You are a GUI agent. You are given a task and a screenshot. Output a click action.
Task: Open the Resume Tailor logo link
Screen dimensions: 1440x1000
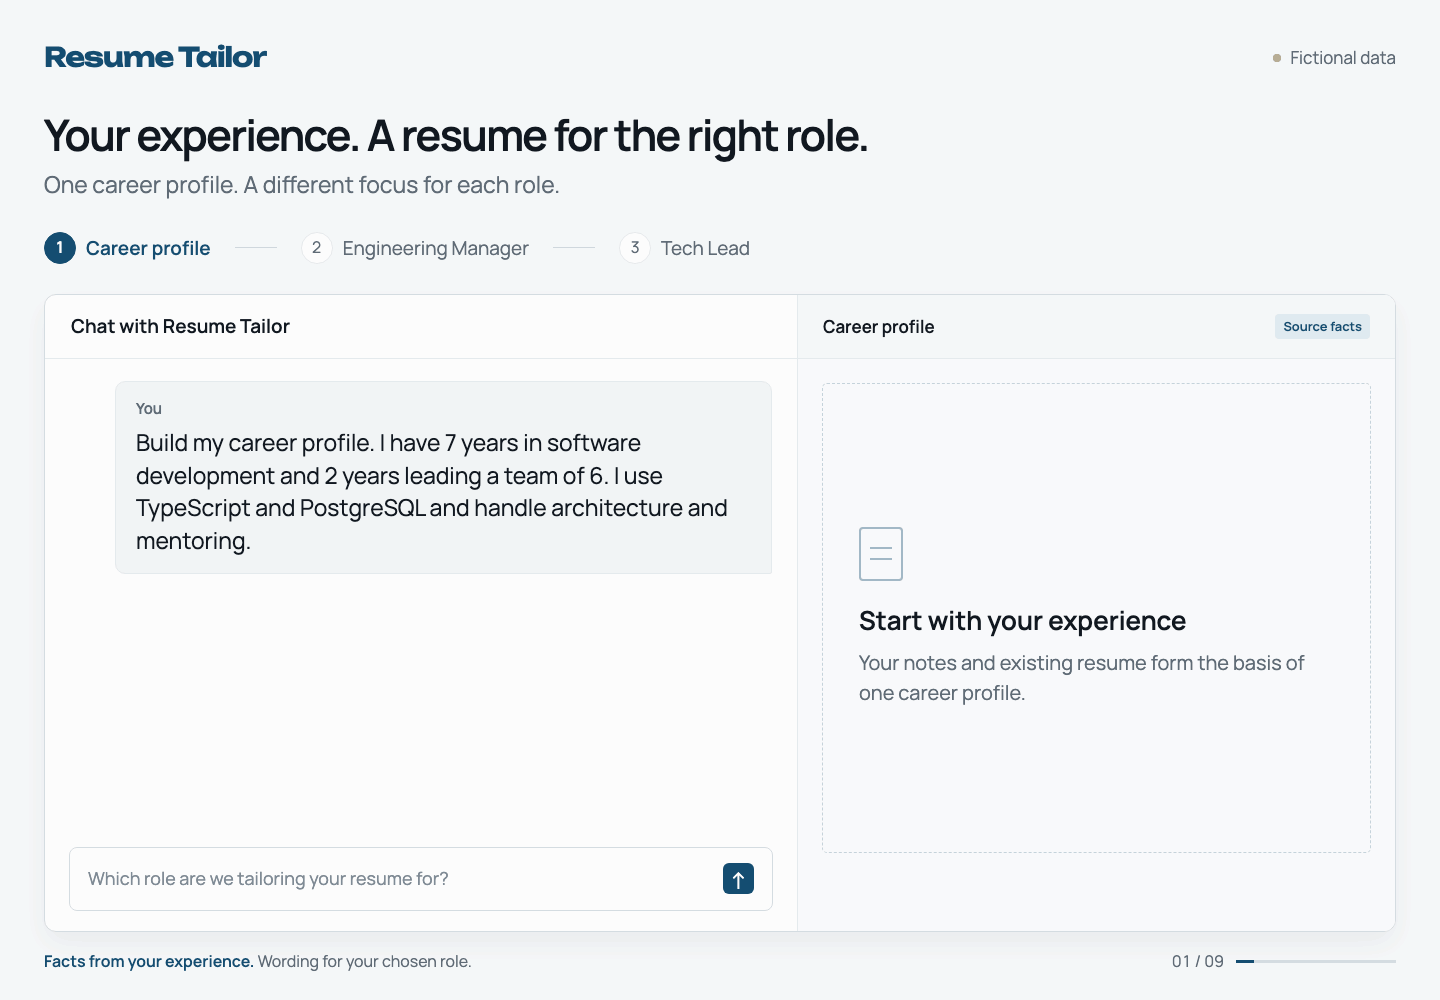tap(156, 57)
